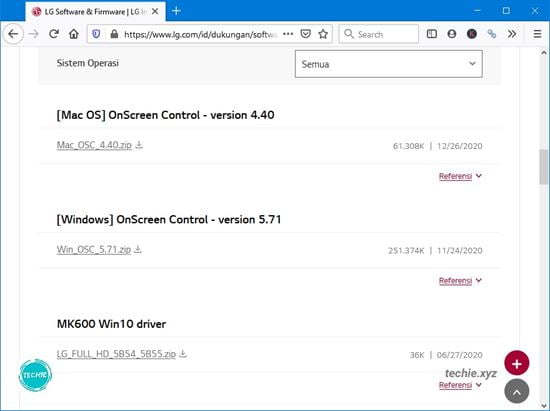Click the forward navigation arrow
This screenshot has height=411, width=550.
(x=34, y=34)
